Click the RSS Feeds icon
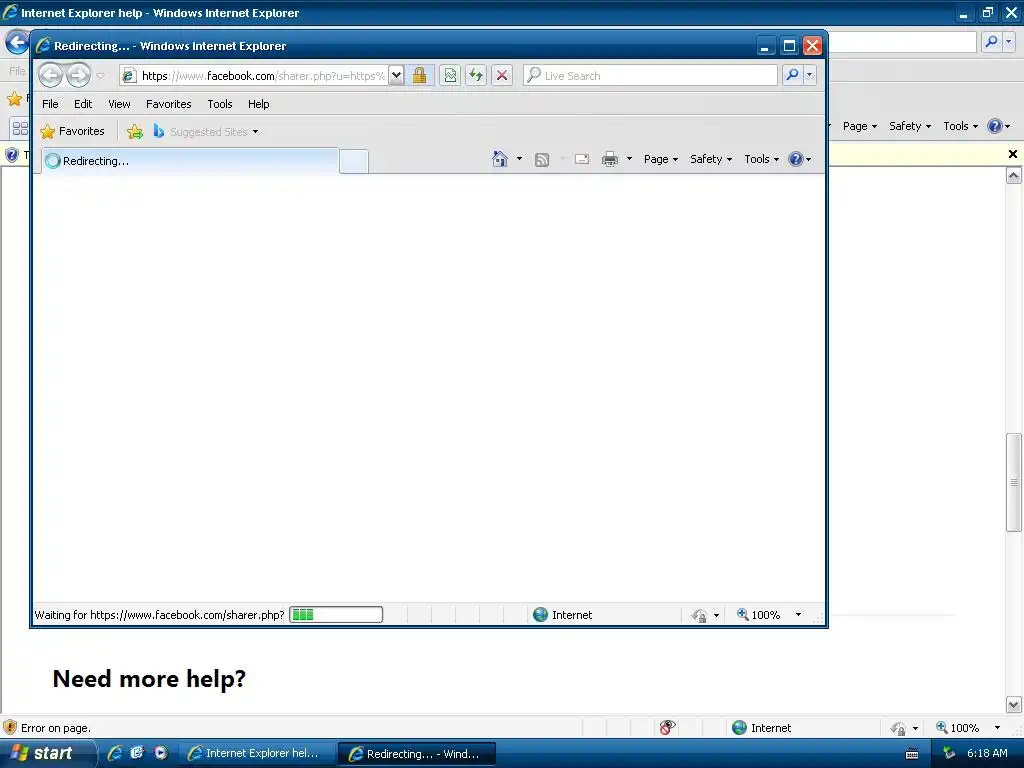Viewport: 1024px width, 768px height. pyautogui.click(x=542, y=159)
